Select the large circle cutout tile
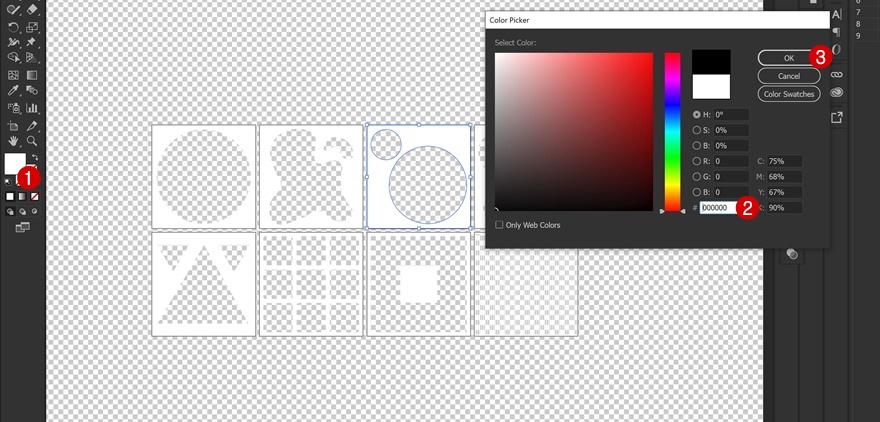Viewport: 880px width, 422px height. (204, 177)
